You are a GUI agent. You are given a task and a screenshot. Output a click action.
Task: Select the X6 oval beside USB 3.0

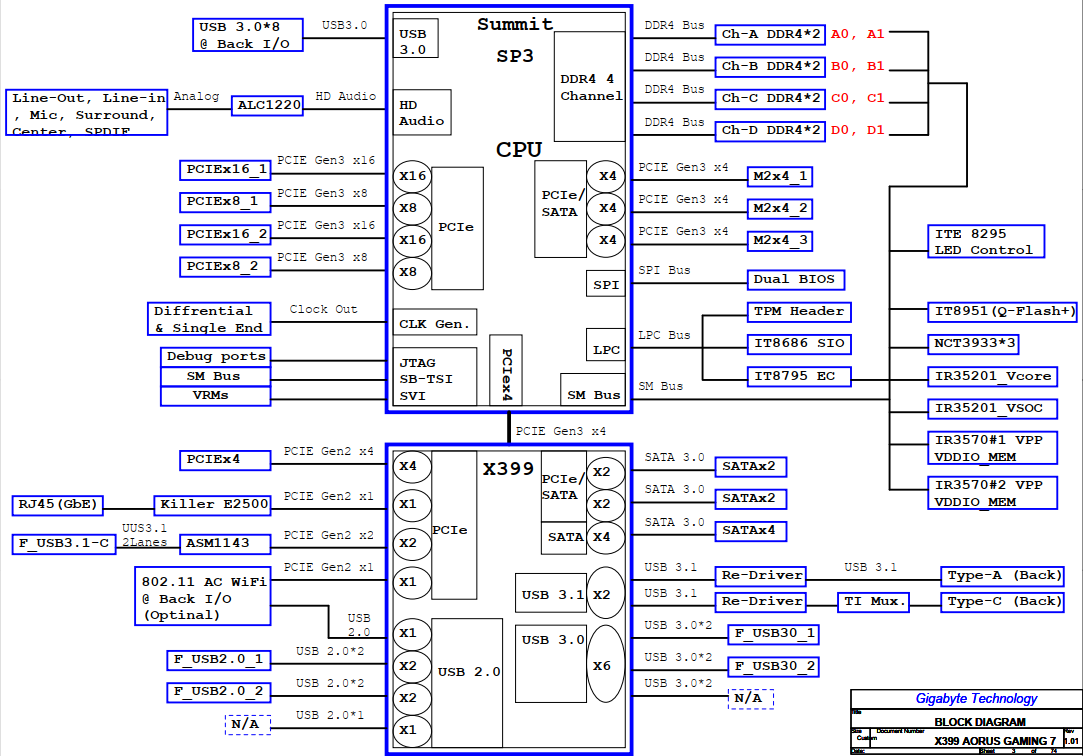click(x=605, y=664)
